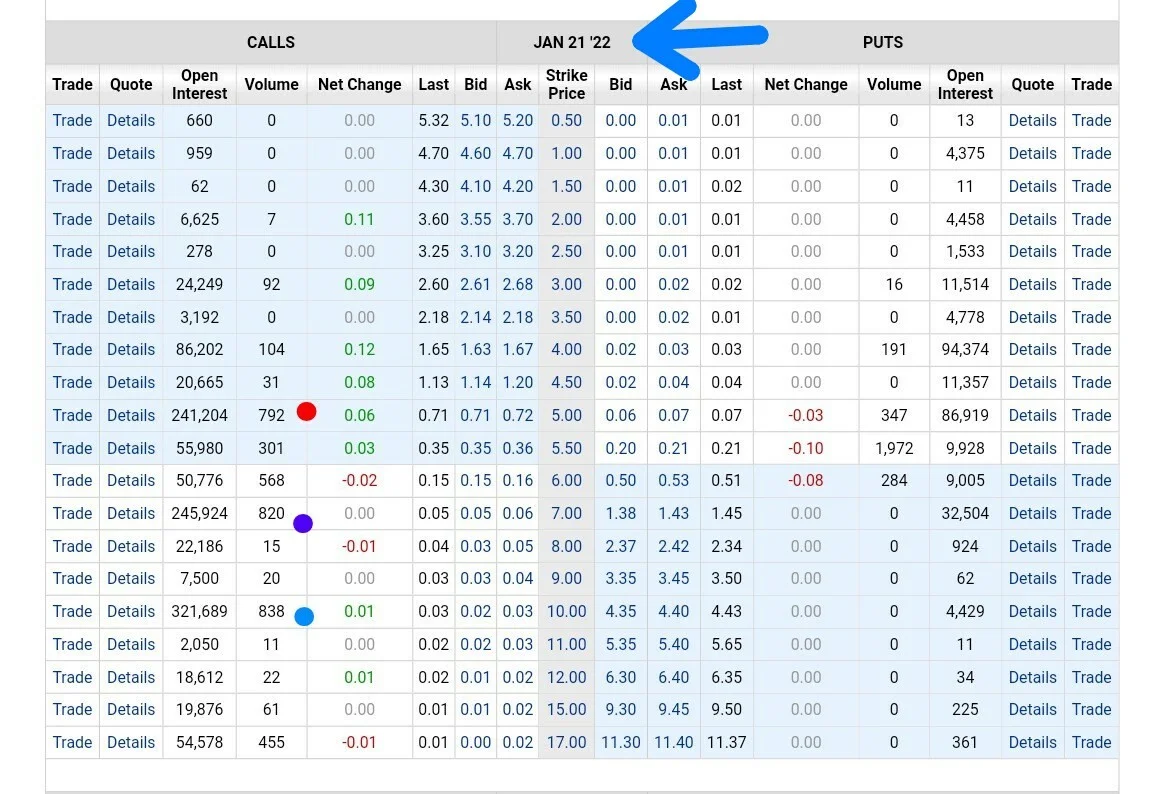The image size is (1158, 794).
Task: Select calls last price 5.32
Action: (434, 120)
